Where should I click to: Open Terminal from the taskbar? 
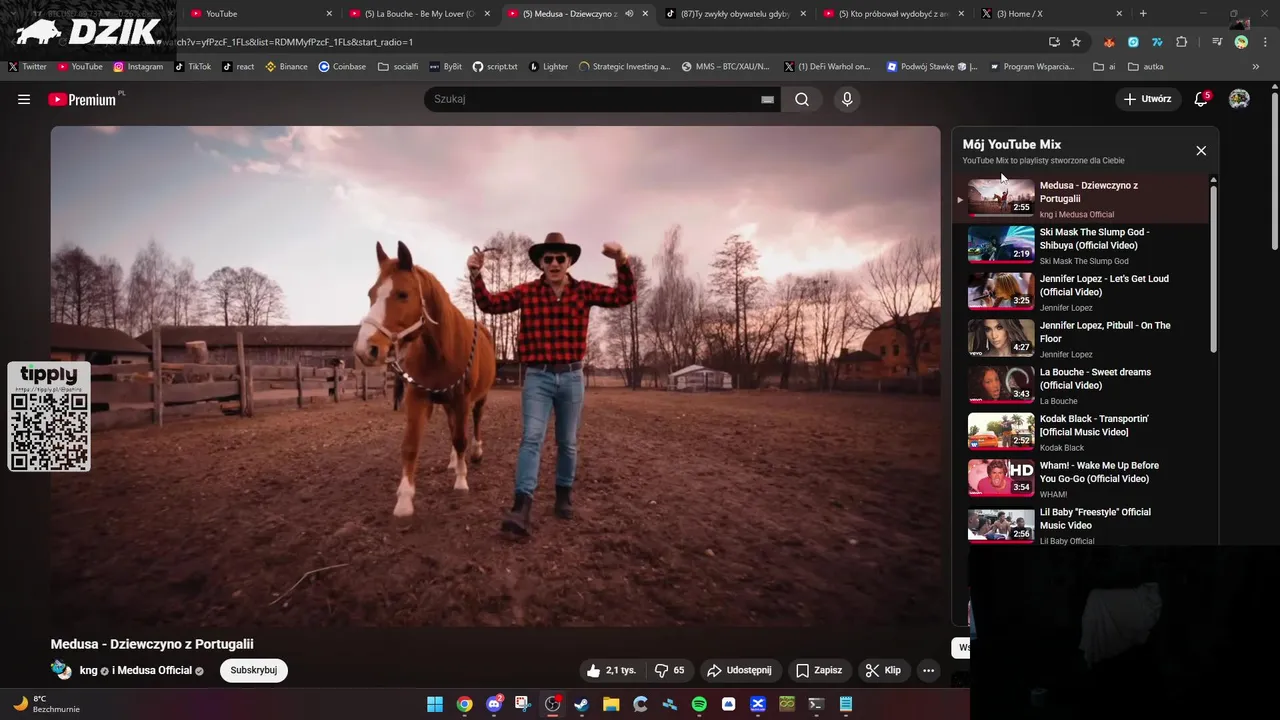click(816, 704)
